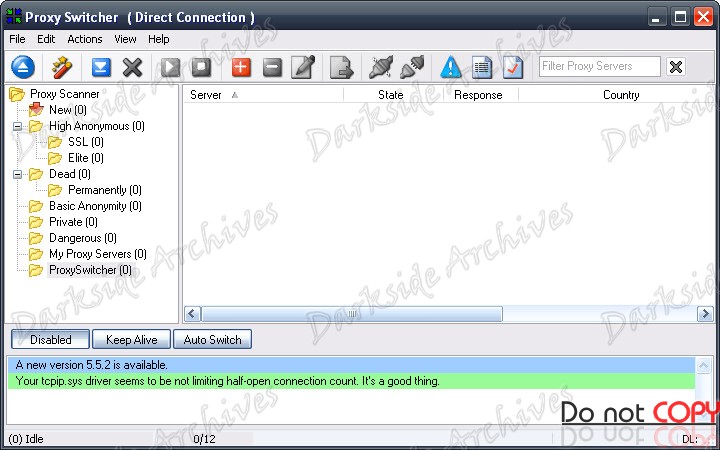The image size is (720, 450).
Task: Edit proxy with the pencil icon
Action: 304,67
